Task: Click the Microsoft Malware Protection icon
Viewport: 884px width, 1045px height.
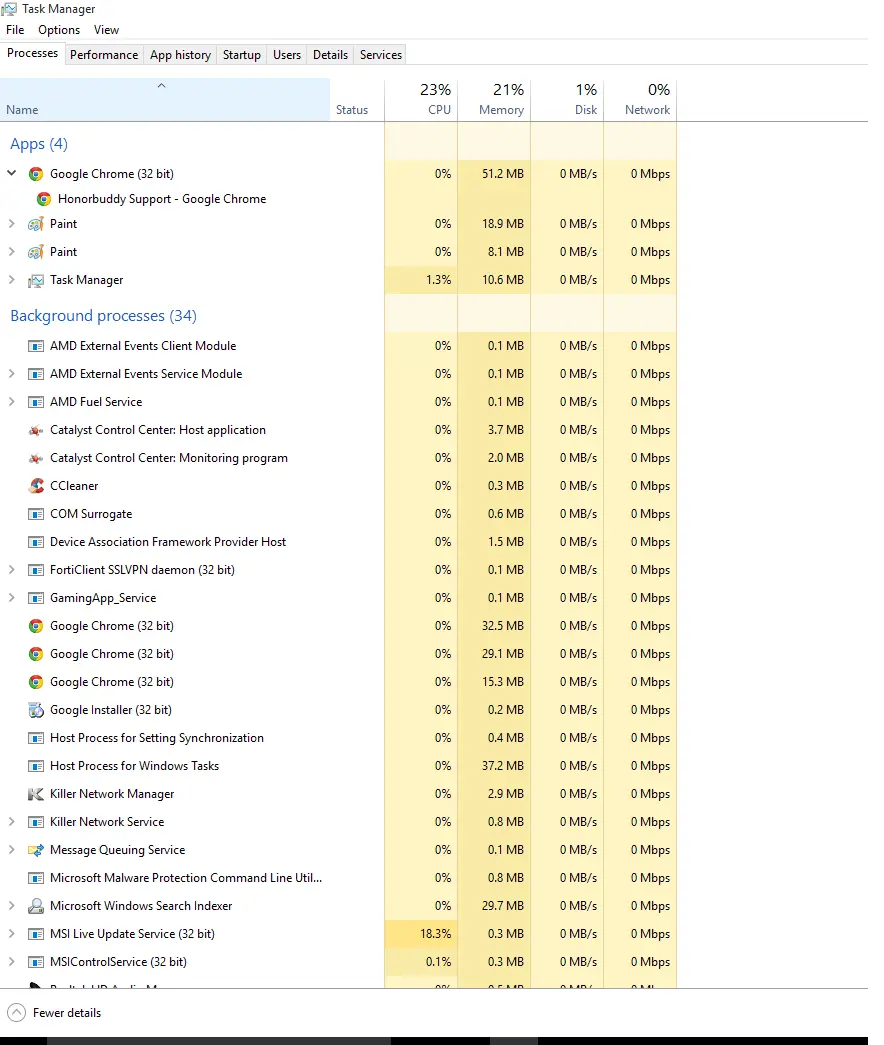Action: [36, 878]
